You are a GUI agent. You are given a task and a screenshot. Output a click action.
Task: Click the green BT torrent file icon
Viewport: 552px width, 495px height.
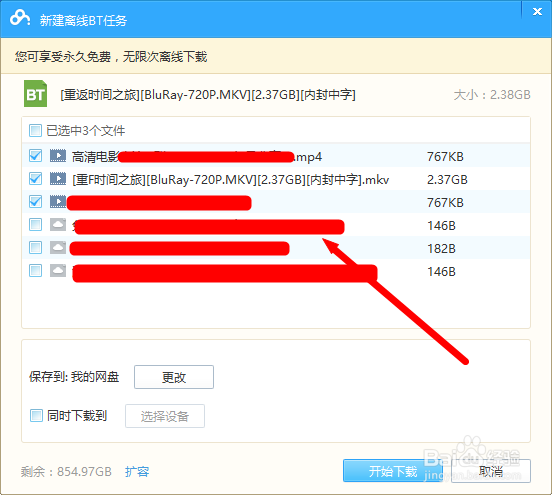[x=35, y=94]
